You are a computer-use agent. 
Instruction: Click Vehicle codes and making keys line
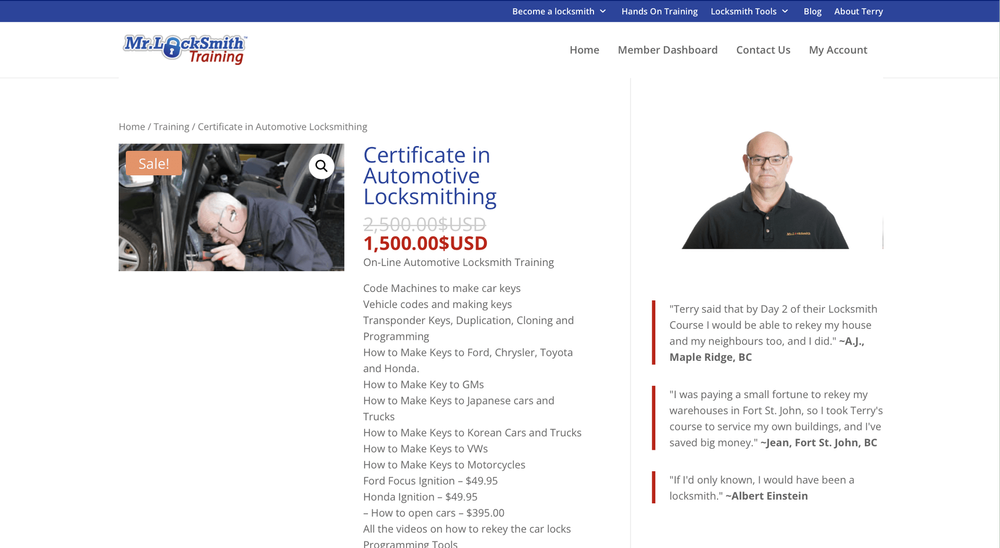pyautogui.click(x=438, y=304)
